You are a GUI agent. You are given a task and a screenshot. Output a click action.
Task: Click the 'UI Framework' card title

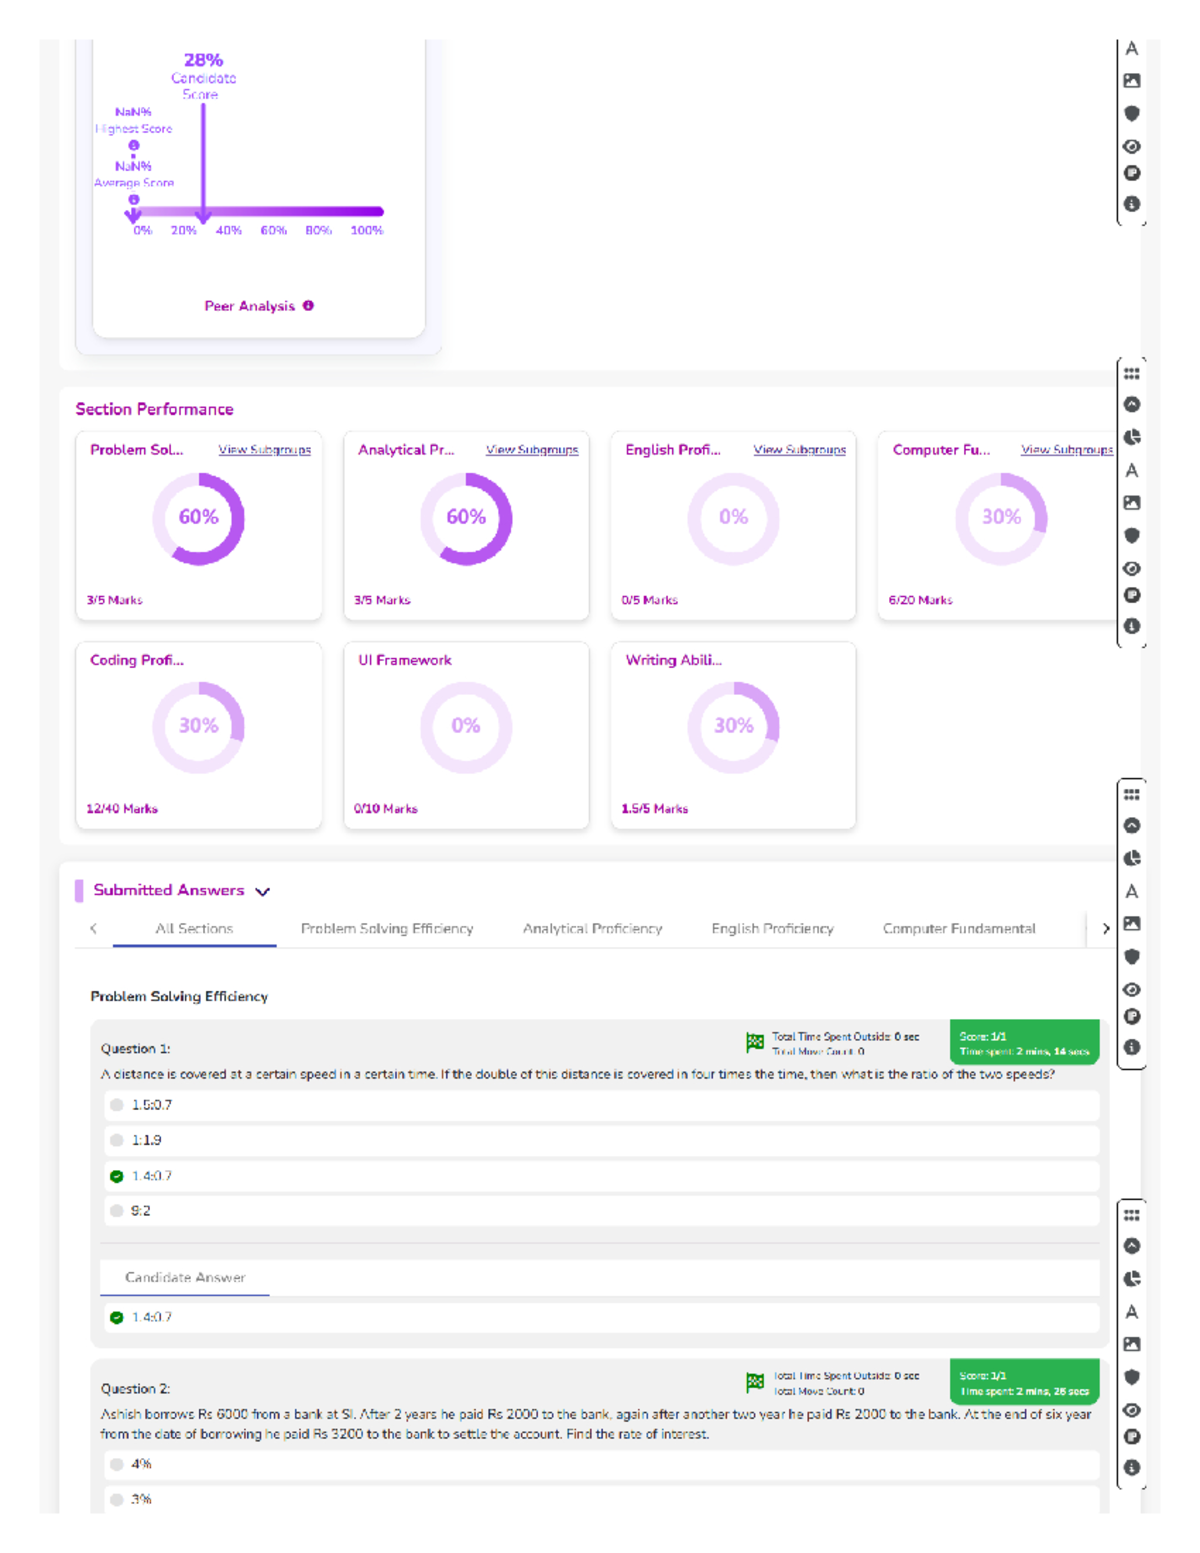(405, 660)
